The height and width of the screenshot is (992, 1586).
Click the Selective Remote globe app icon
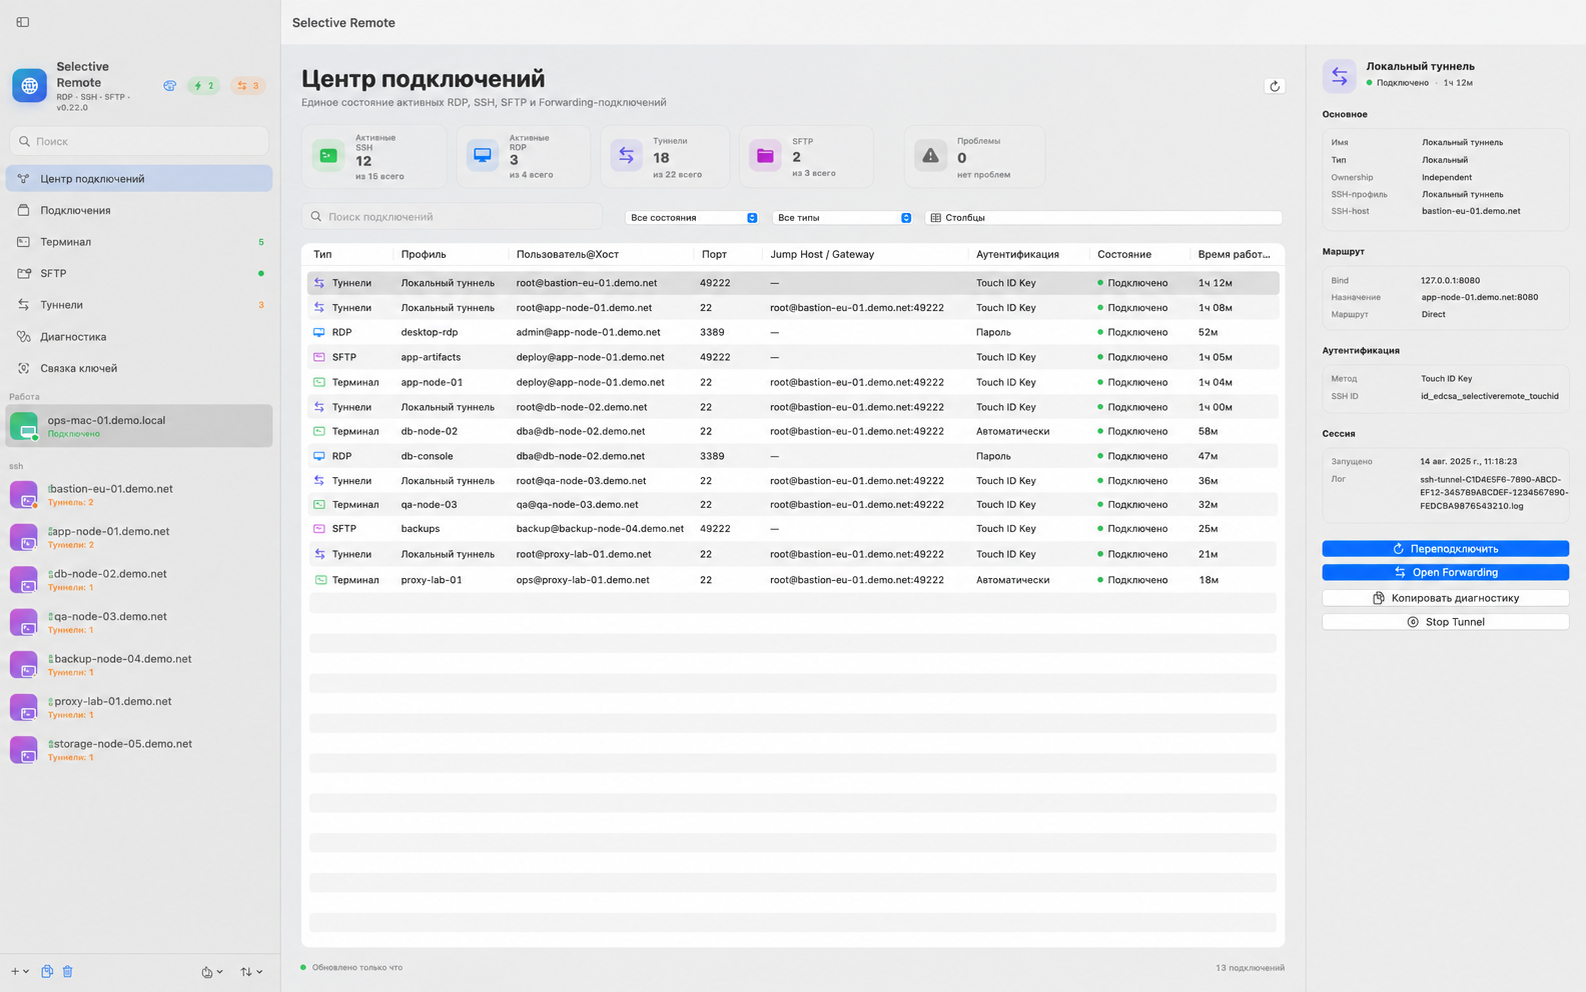29,86
